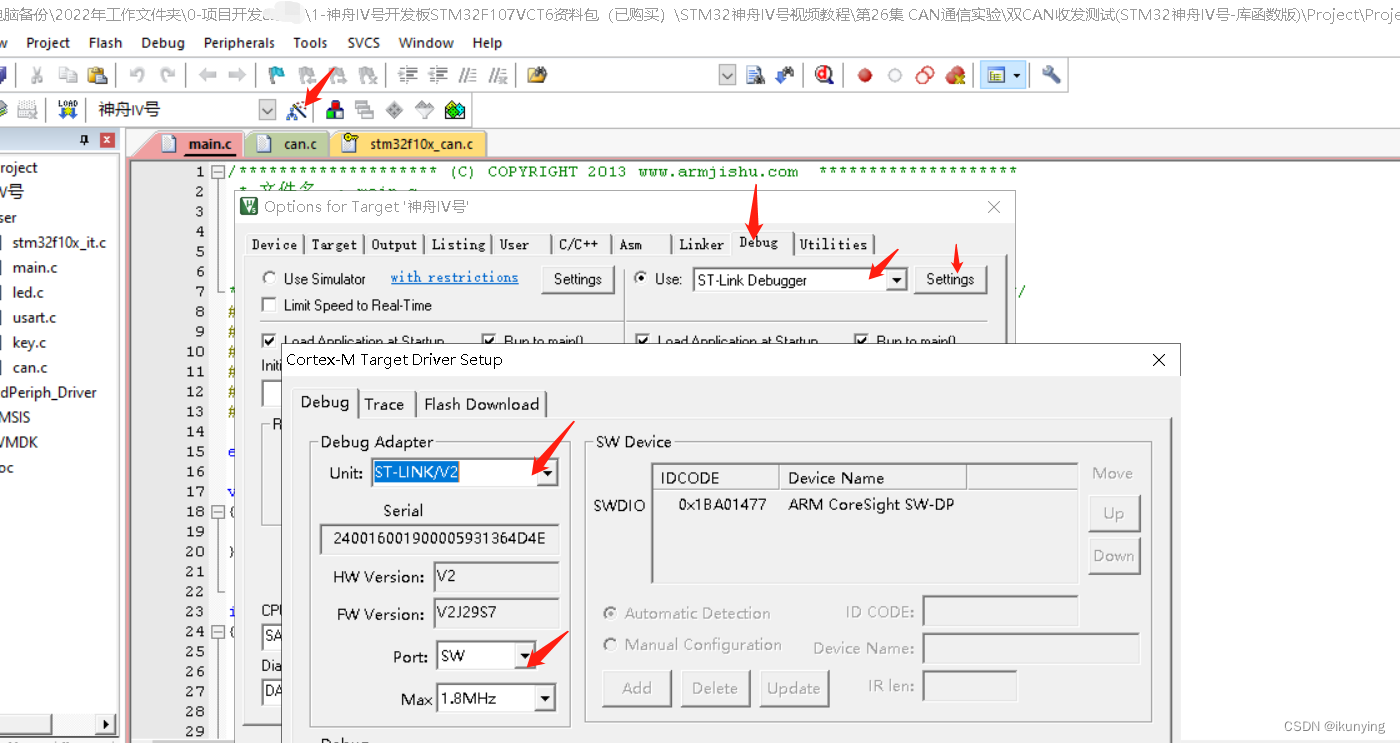Toggle left Run to main() checkbox
1400x743 pixels.
[x=488, y=340]
